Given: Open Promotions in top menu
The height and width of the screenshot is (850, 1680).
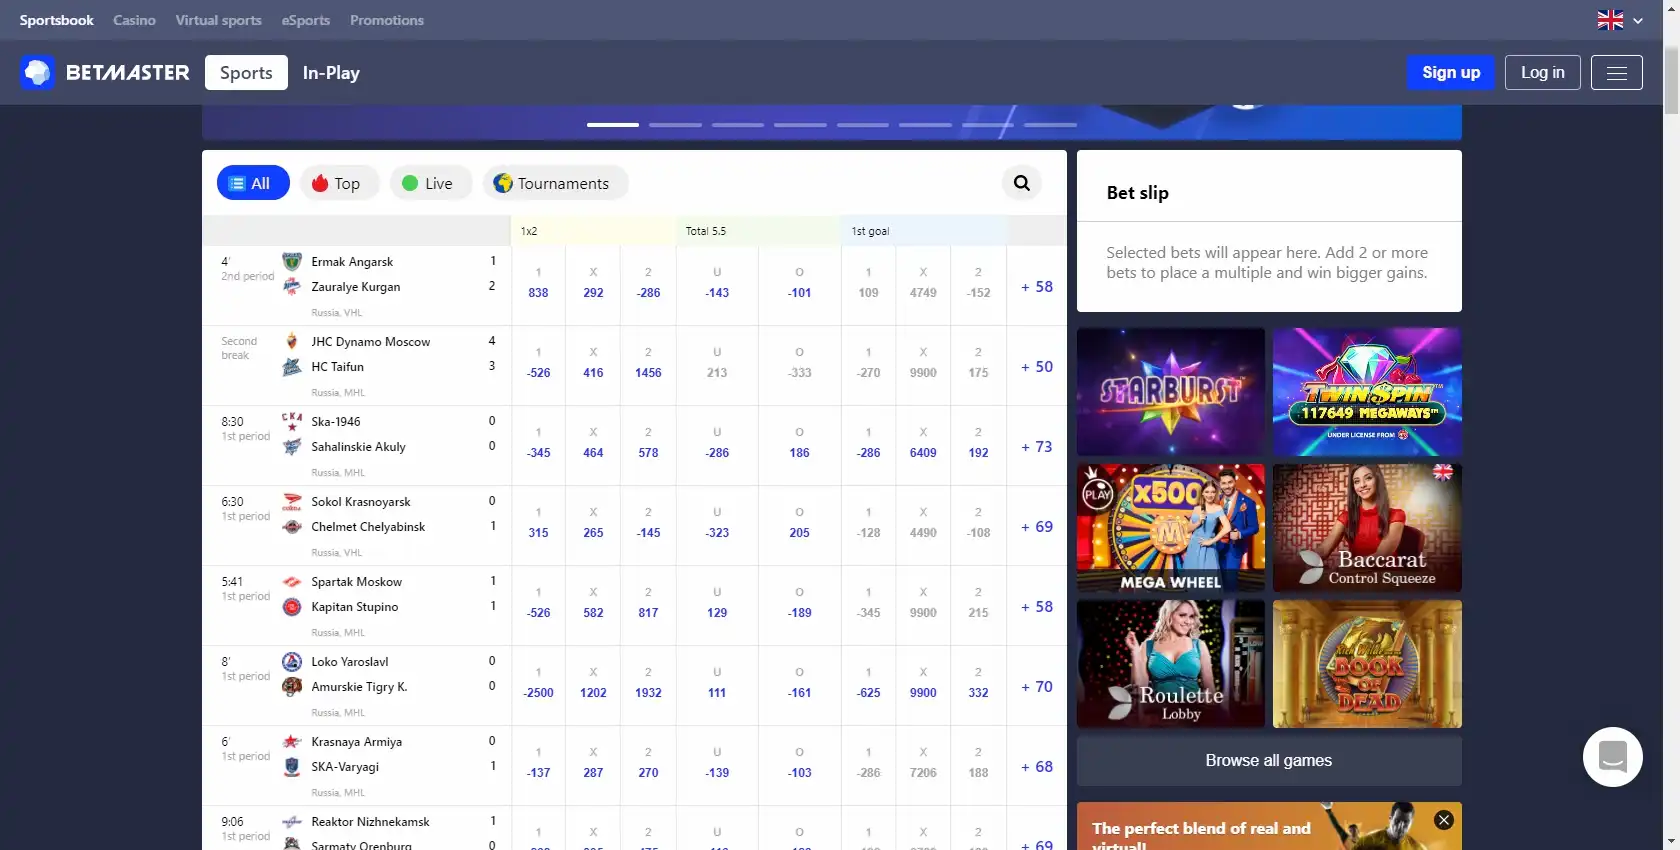Looking at the screenshot, I should tap(387, 20).
